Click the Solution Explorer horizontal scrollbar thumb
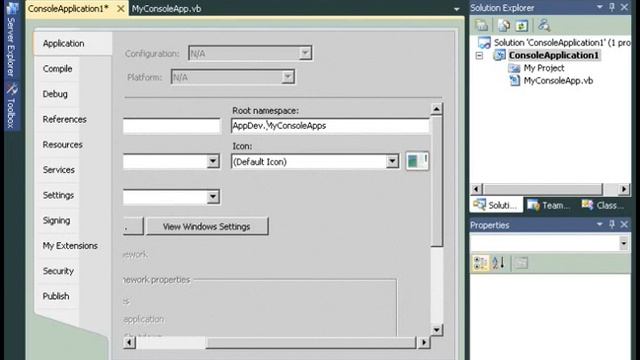The image size is (640, 360). click(x=543, y=189)
